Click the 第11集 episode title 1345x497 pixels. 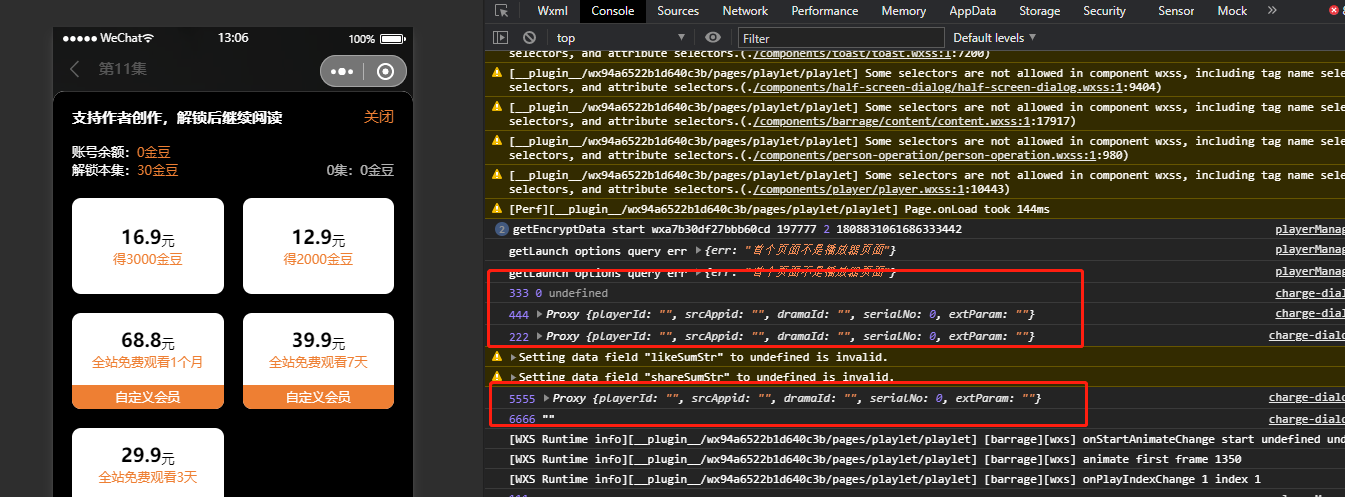coord(123,69)
